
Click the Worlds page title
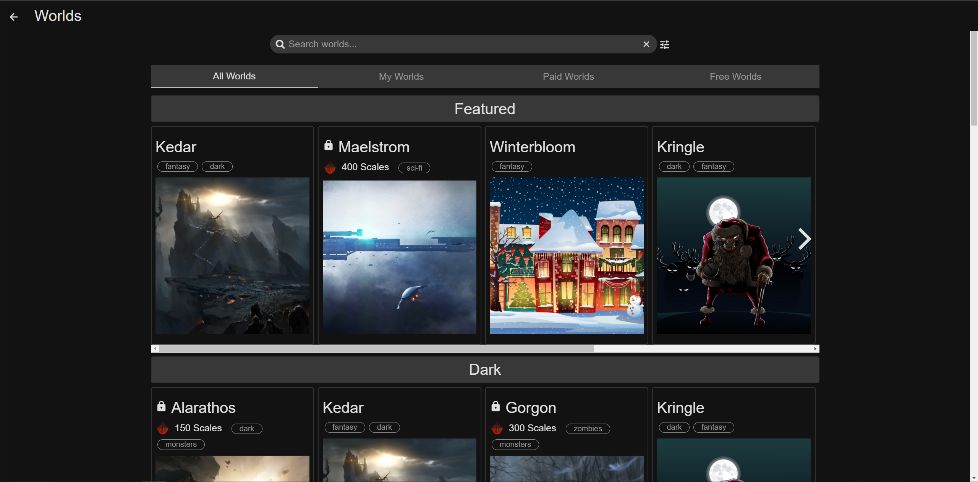click(58, 16)
